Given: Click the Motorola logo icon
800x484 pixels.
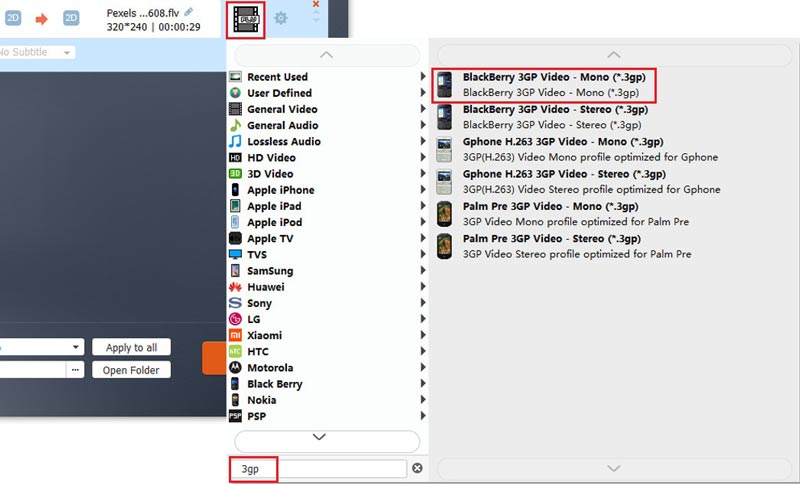Looking at the screenshot, I should pos(235,367).
